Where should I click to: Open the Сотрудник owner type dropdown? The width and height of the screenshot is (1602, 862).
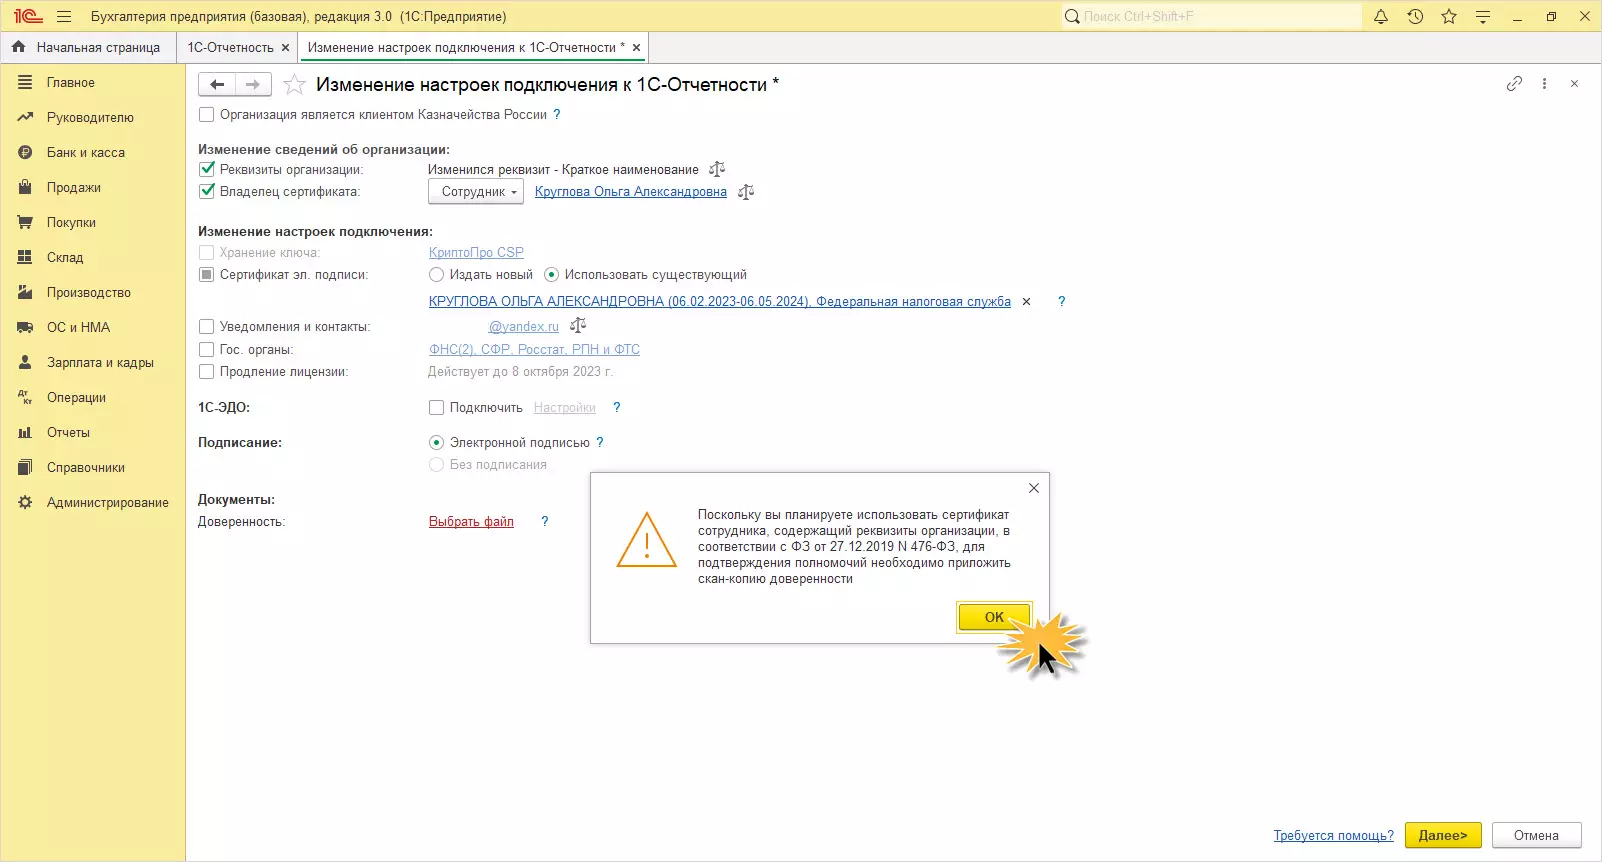(x=476, y=192)
